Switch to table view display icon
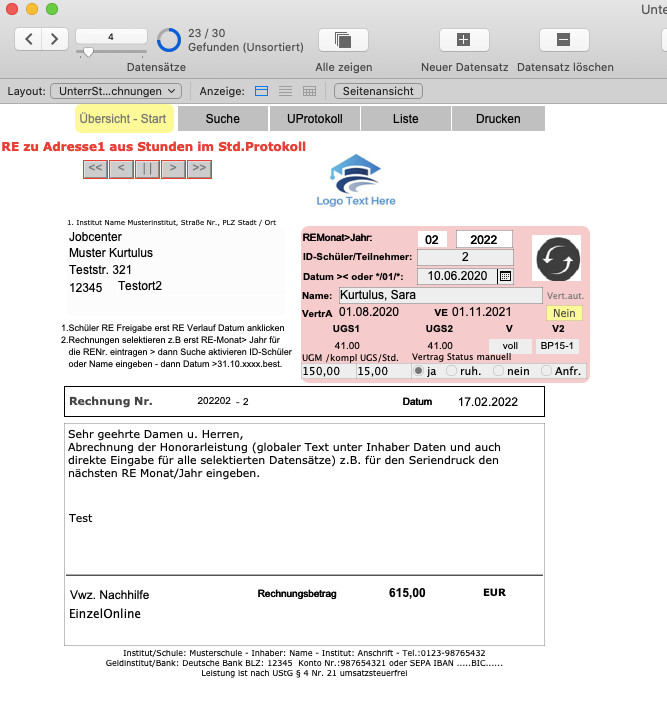Screen dimensions: 667x720 (x=309, y=91)
